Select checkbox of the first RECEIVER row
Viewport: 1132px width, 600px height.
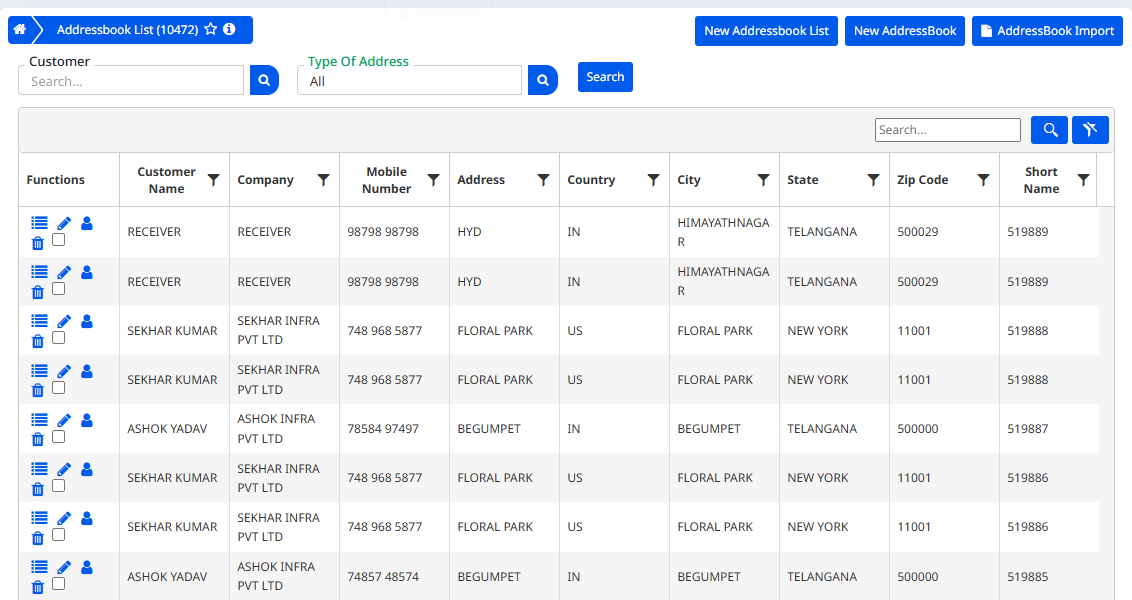59,240
